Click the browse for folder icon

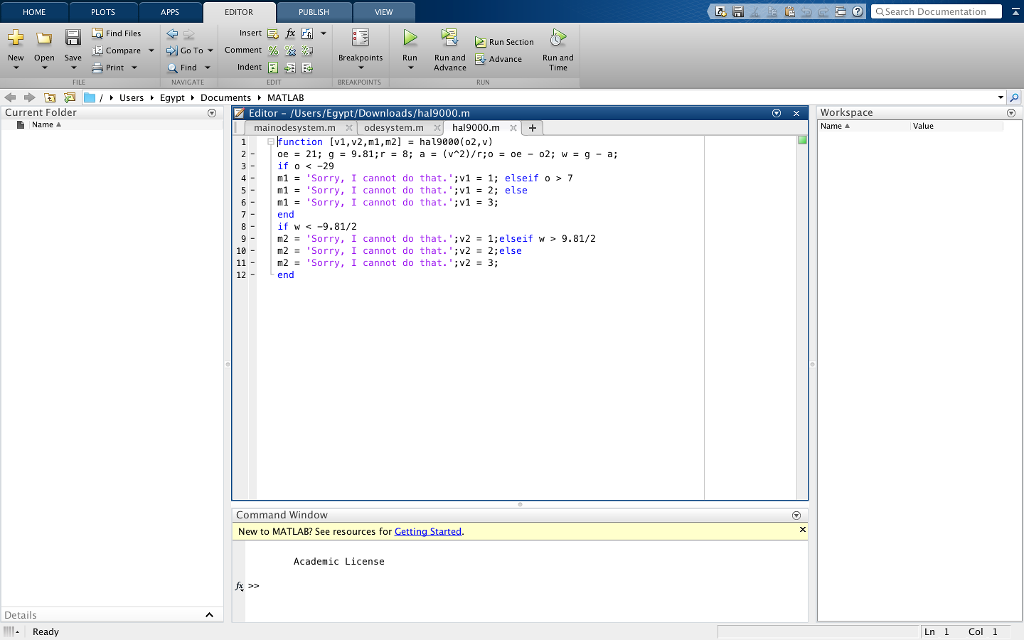pyautogui.click(x=69, y=97)
